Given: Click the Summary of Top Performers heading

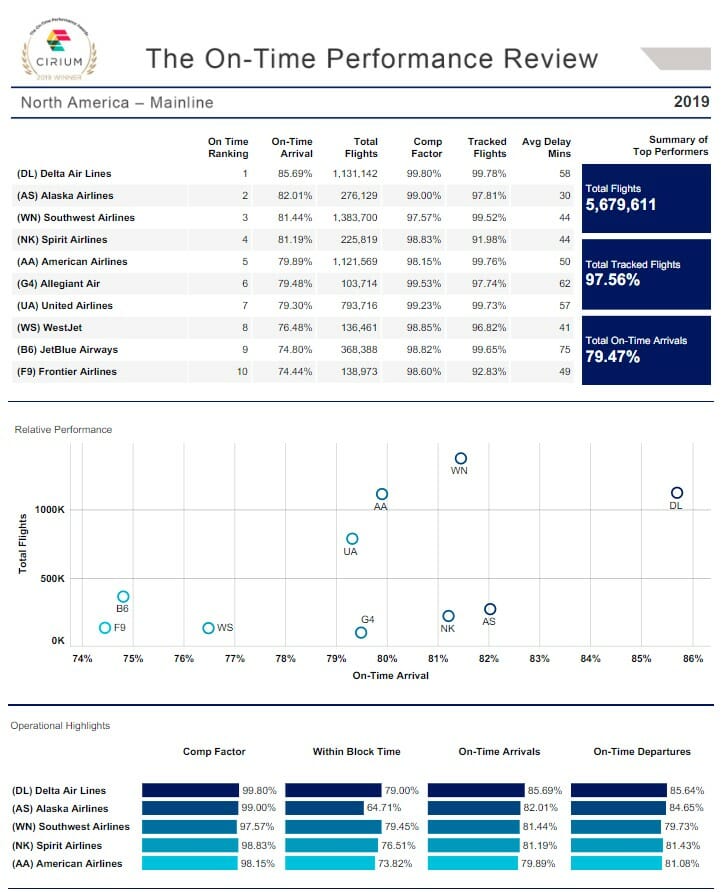Looking at the screenshot, I should pos(670,146).
